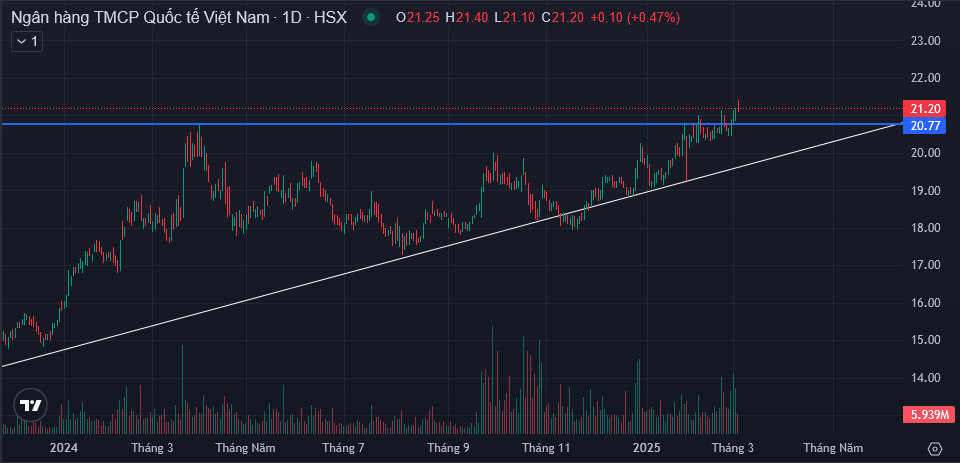960x463 pixels.
Task: Click the 15.00 price scale label
Action: point(925,340)
